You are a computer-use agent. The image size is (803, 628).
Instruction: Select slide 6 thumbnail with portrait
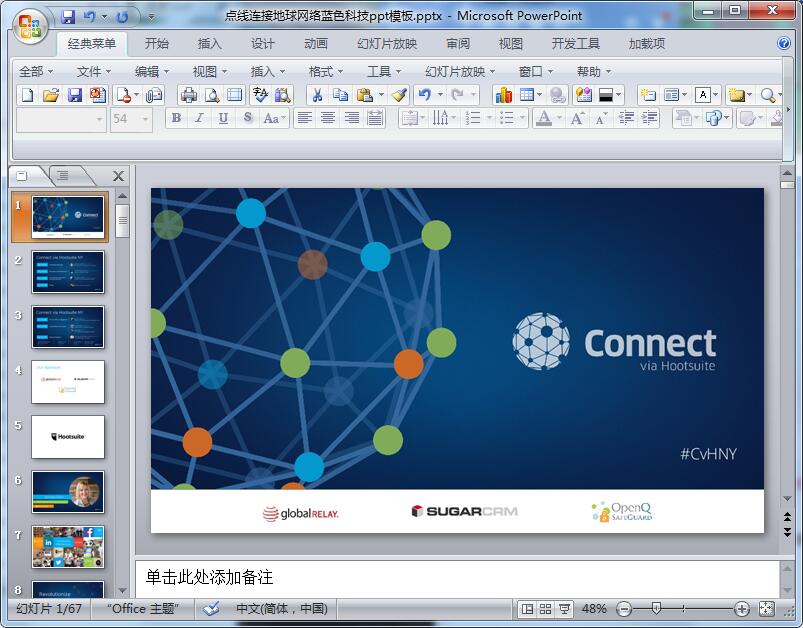pyautogui.click(x=68, y=492)
